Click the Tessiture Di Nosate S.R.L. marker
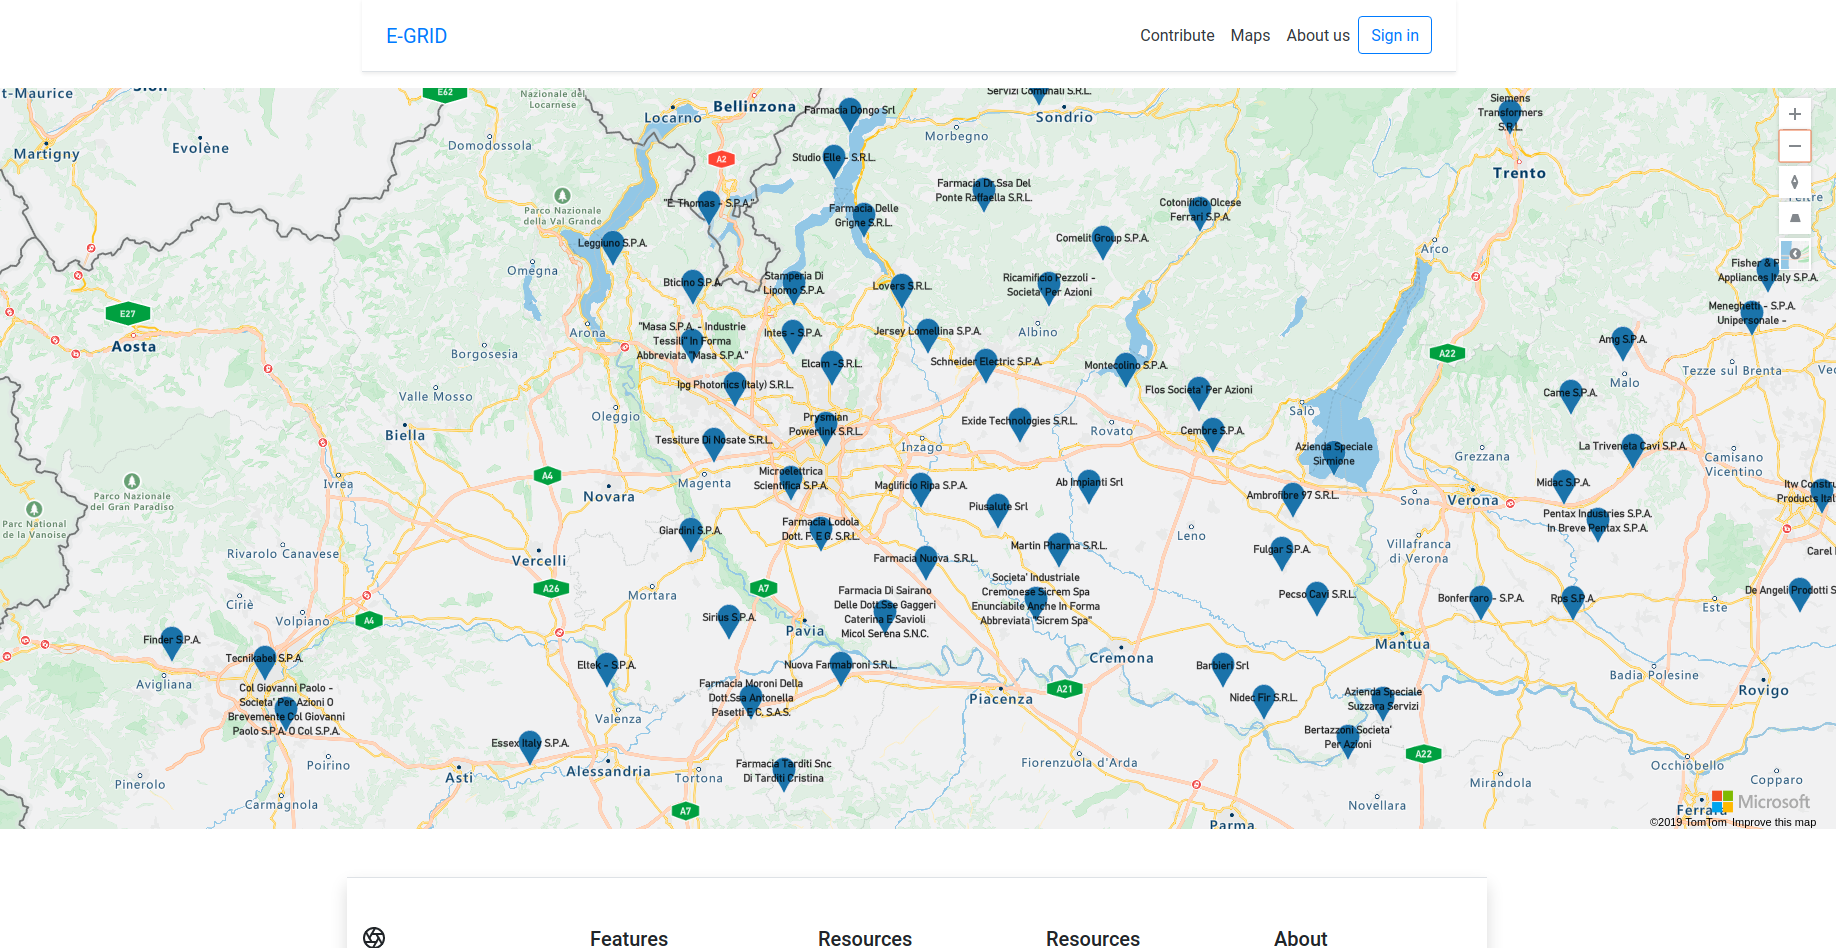 (714, 443)
